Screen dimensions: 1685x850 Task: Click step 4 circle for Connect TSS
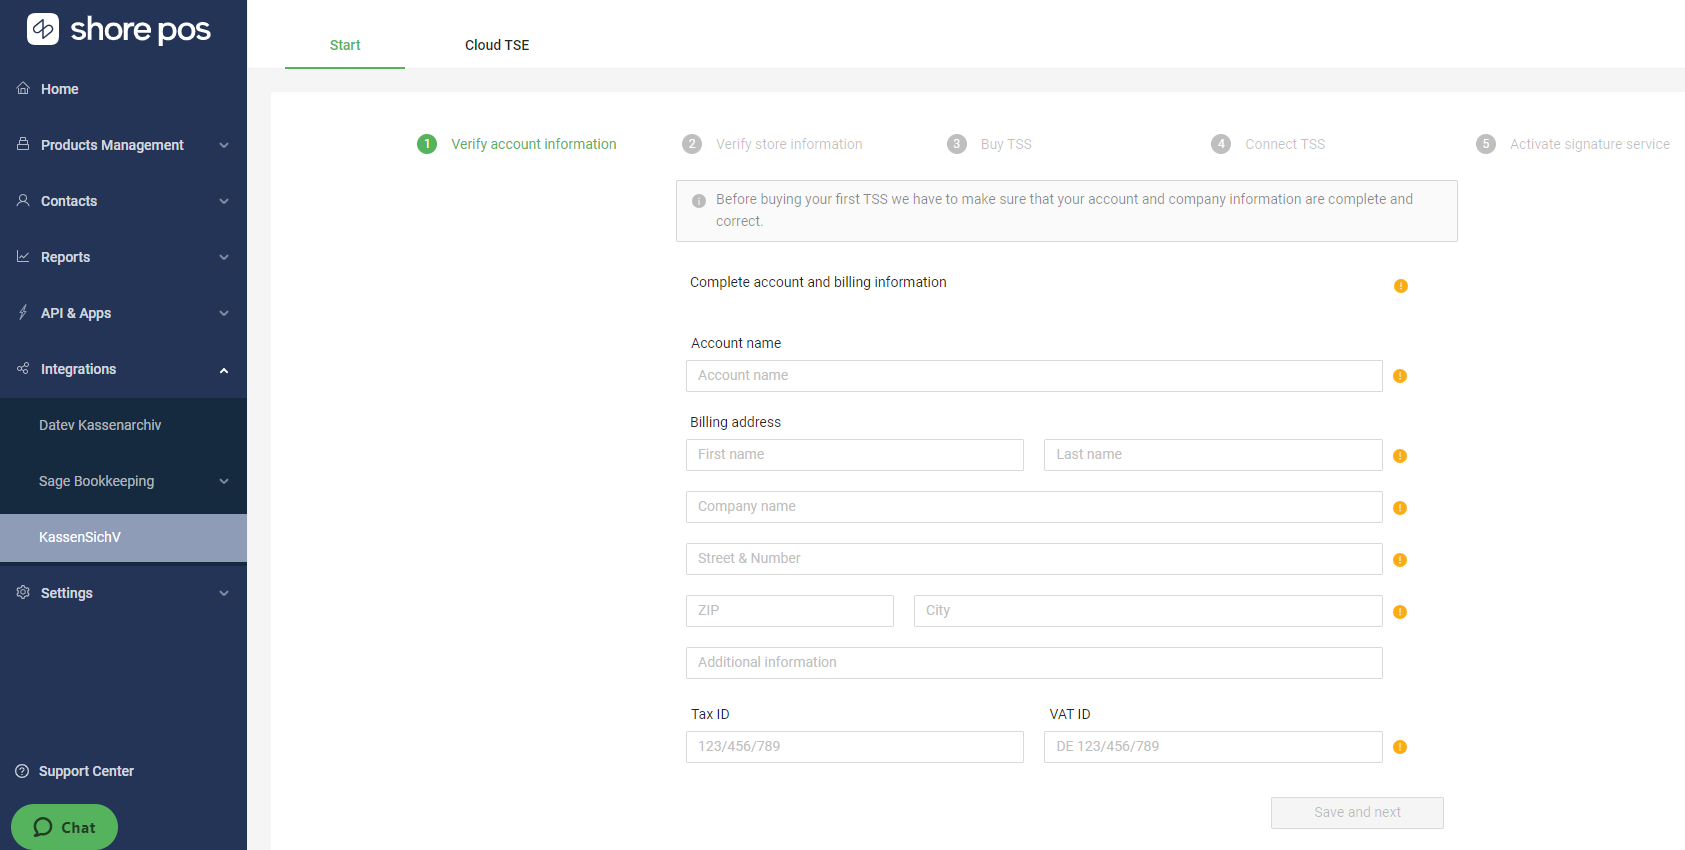point(1221,144)
